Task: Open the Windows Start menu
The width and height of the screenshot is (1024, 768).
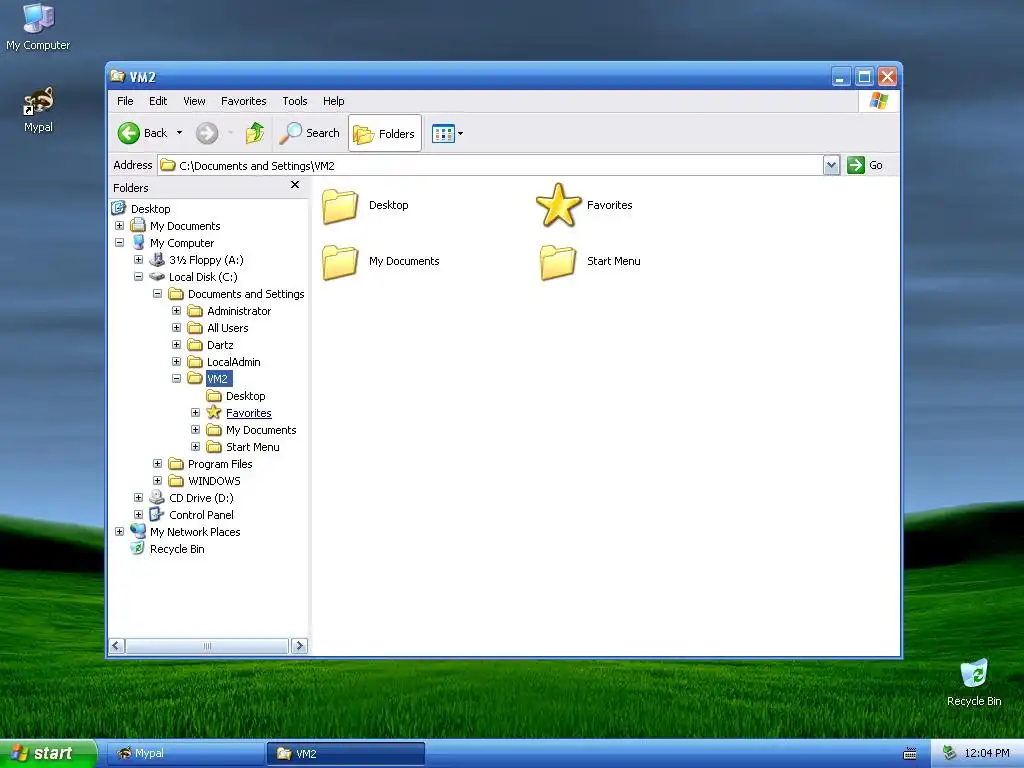Action: [48, 753]
